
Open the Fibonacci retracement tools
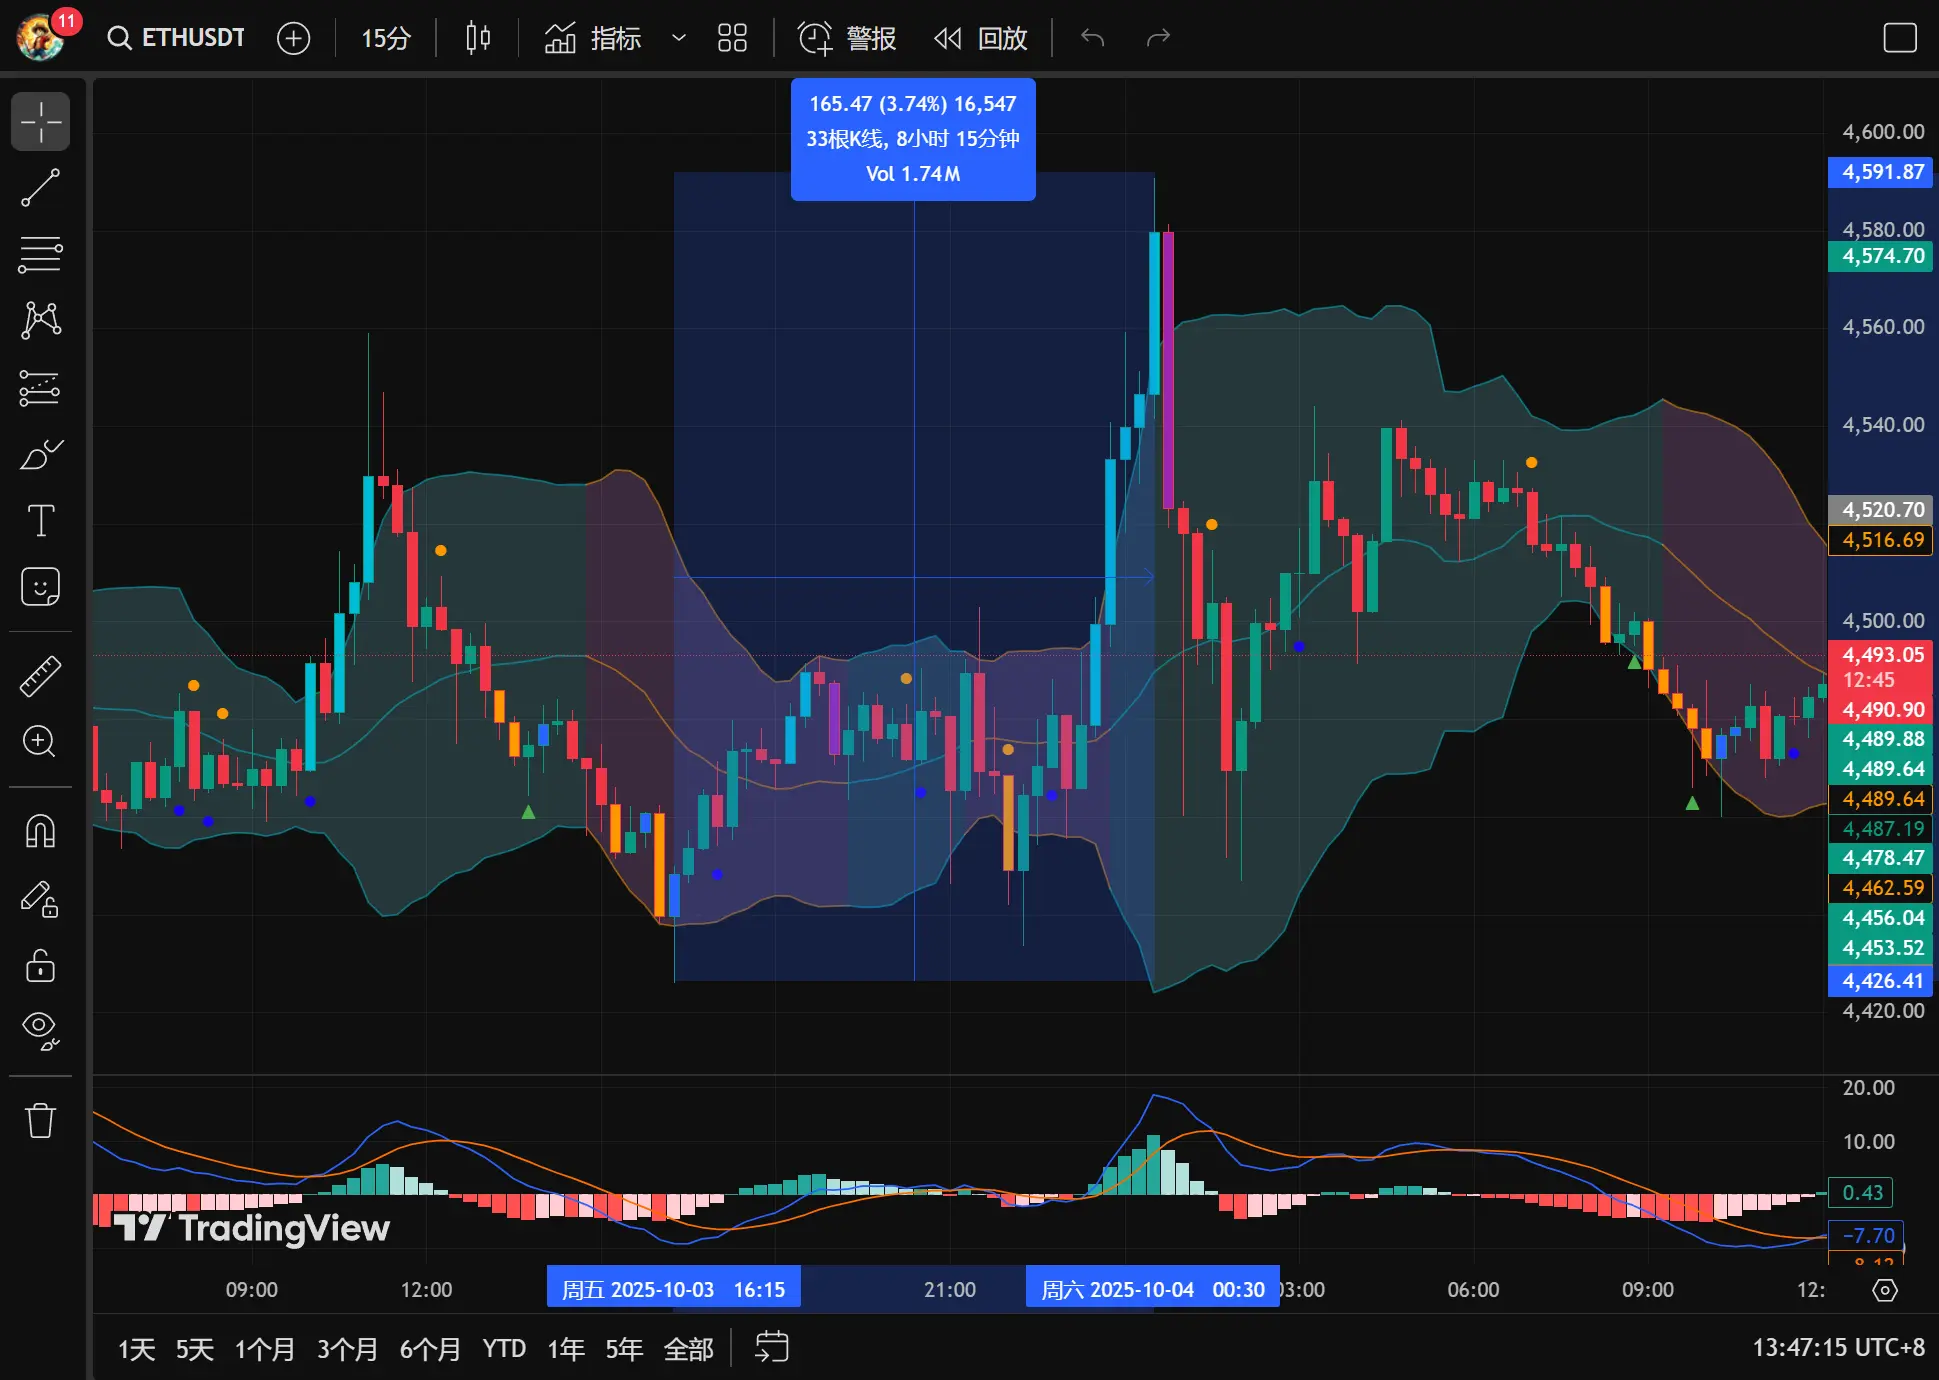pyautogui.click(x=40, y=254)
